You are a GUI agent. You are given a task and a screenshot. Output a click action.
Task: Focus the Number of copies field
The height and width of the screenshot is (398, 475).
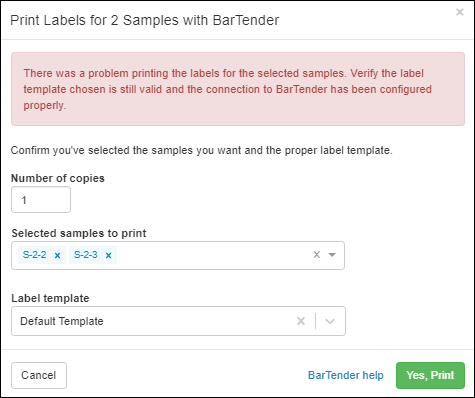pos(41,199)
